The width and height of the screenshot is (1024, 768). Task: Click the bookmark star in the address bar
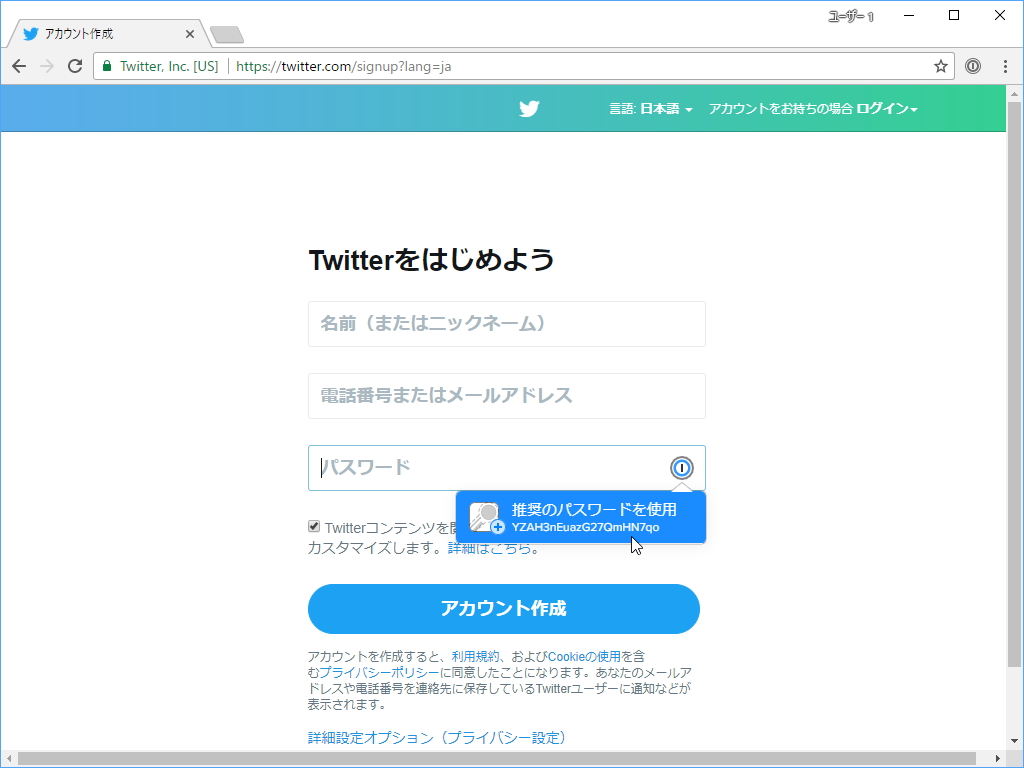(x=940, y=66)
